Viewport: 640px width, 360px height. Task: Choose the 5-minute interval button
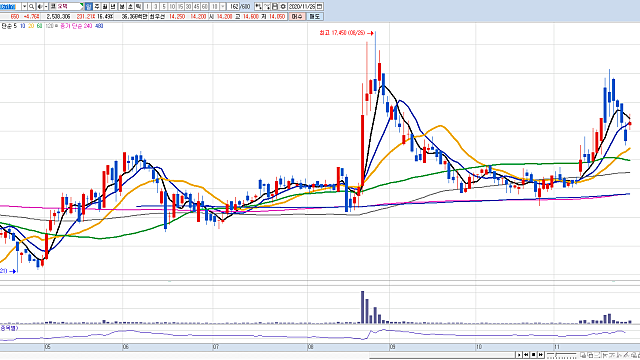tap(164, 7)
